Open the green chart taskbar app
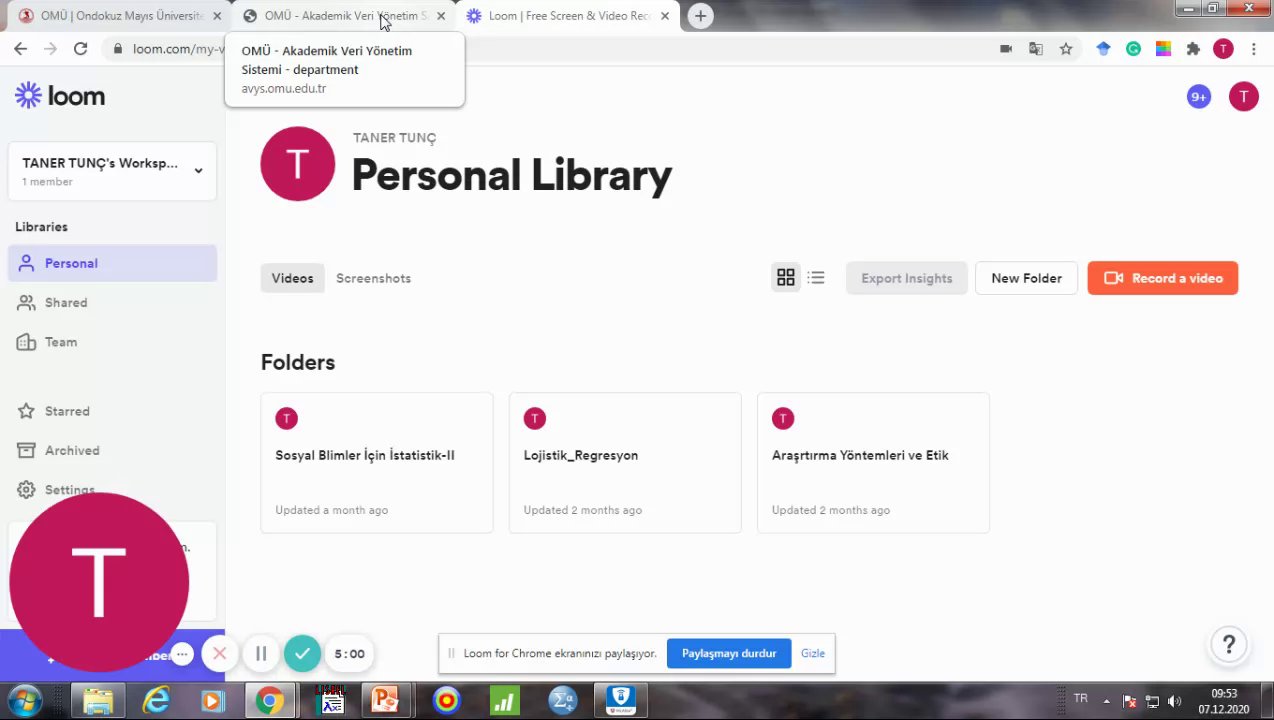This screenshot has height=720, width=1274. click(504, 701)
